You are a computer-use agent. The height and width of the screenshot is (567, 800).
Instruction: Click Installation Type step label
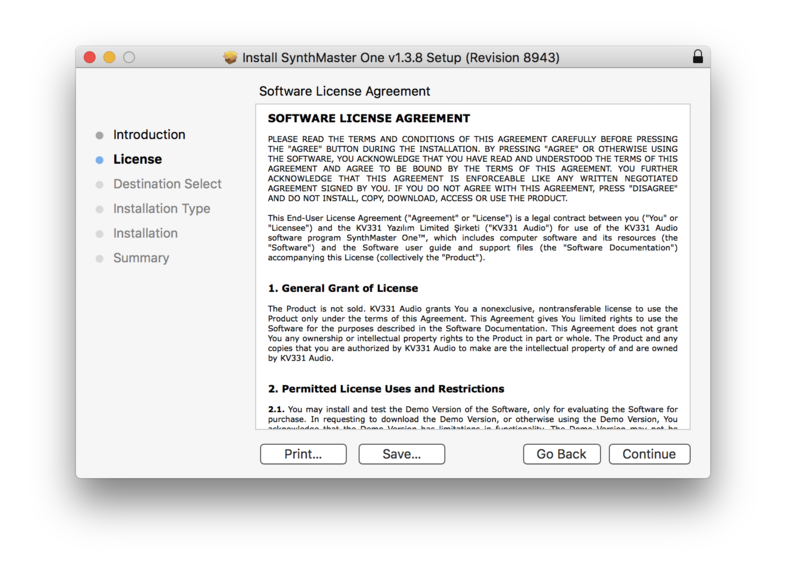161,209
